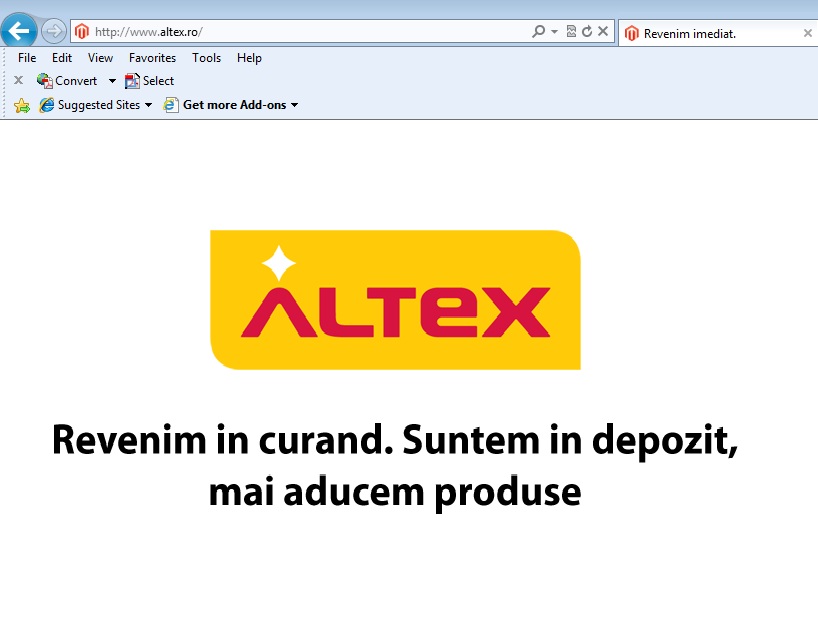This screenshot has width=818, height=621.
Task: Click the Magento favicon on the tab
Action: point(632,33)
